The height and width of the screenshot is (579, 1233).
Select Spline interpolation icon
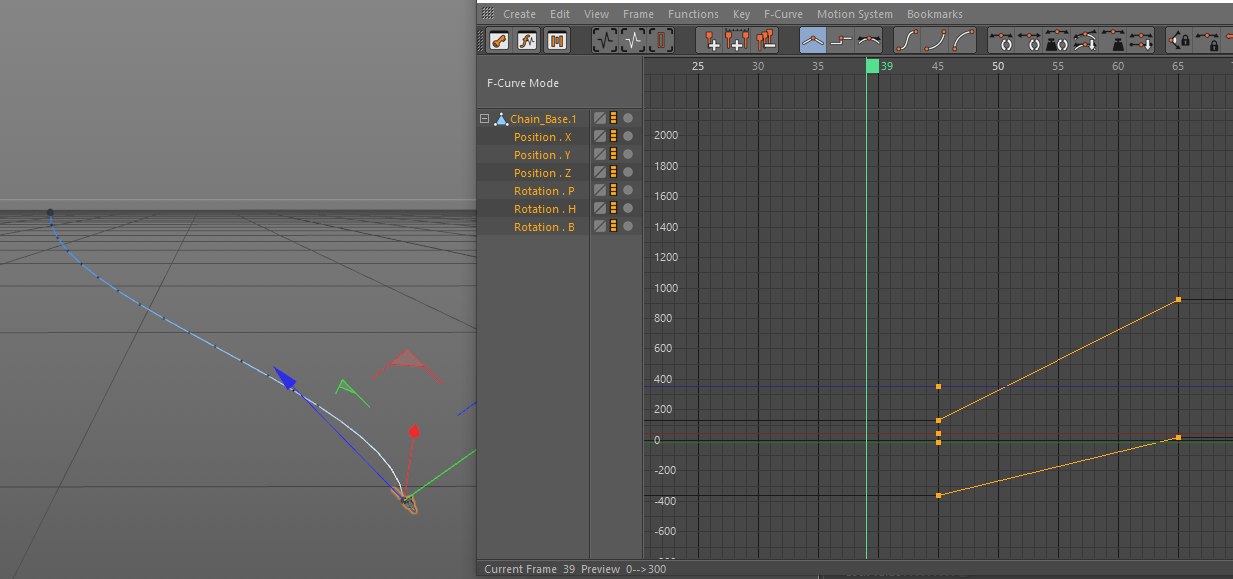(x=869, y=41)
